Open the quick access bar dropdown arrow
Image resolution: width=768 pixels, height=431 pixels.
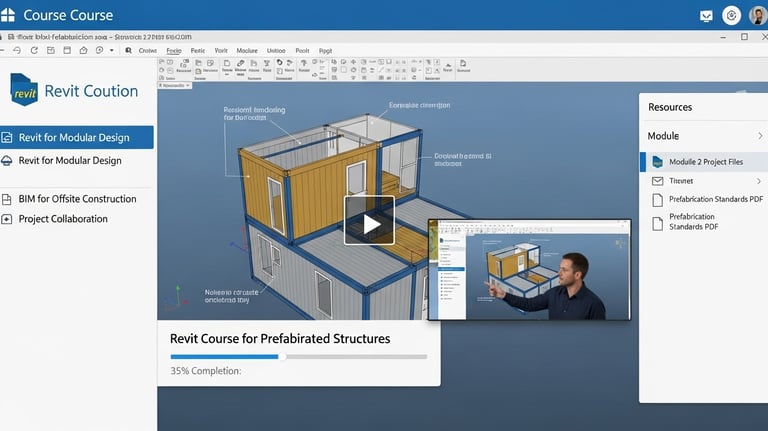point(112,50)
